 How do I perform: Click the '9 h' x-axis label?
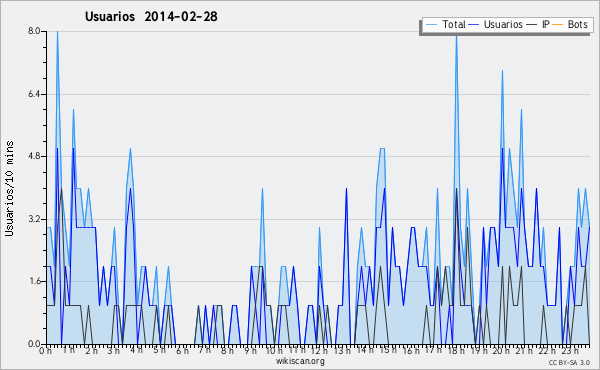coord(251,350)
